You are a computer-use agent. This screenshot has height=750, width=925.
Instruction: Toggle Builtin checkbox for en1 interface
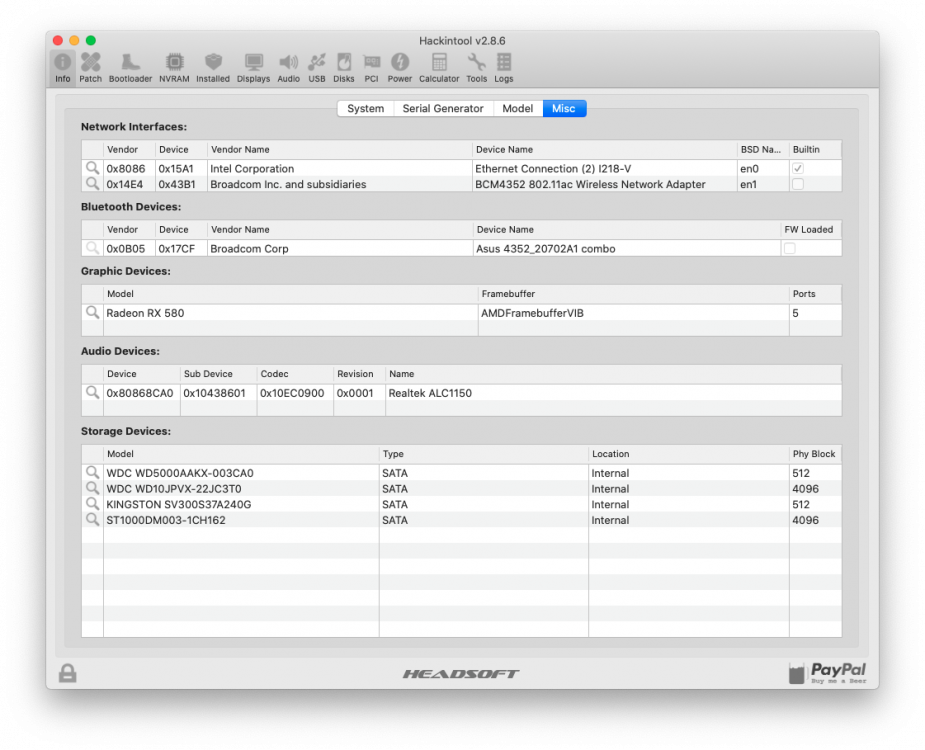click(798, 184)
